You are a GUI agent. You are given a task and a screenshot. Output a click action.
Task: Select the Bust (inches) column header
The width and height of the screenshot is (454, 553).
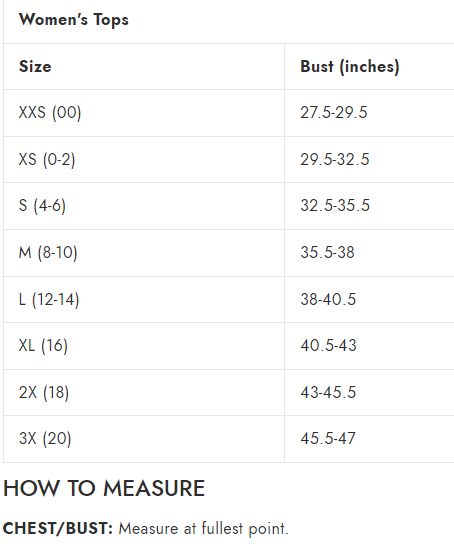click(x=350, y=66)
